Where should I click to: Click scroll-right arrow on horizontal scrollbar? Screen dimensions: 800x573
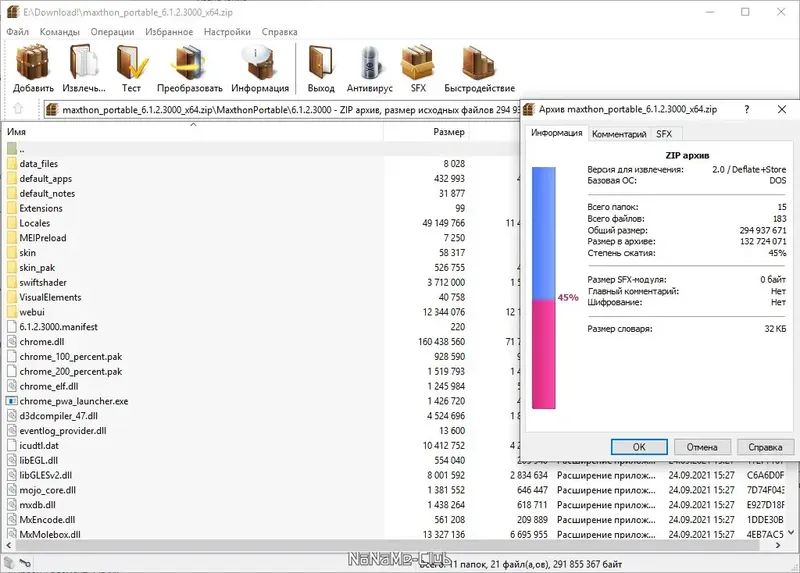[x=778, y=545]
